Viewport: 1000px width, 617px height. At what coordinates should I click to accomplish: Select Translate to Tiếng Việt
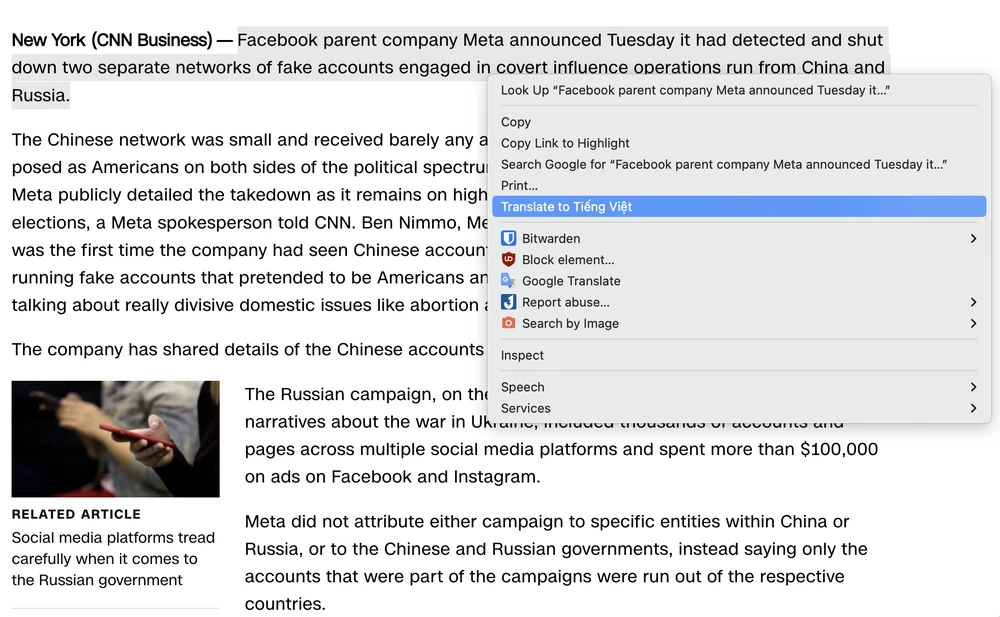(x=566, y=207)
